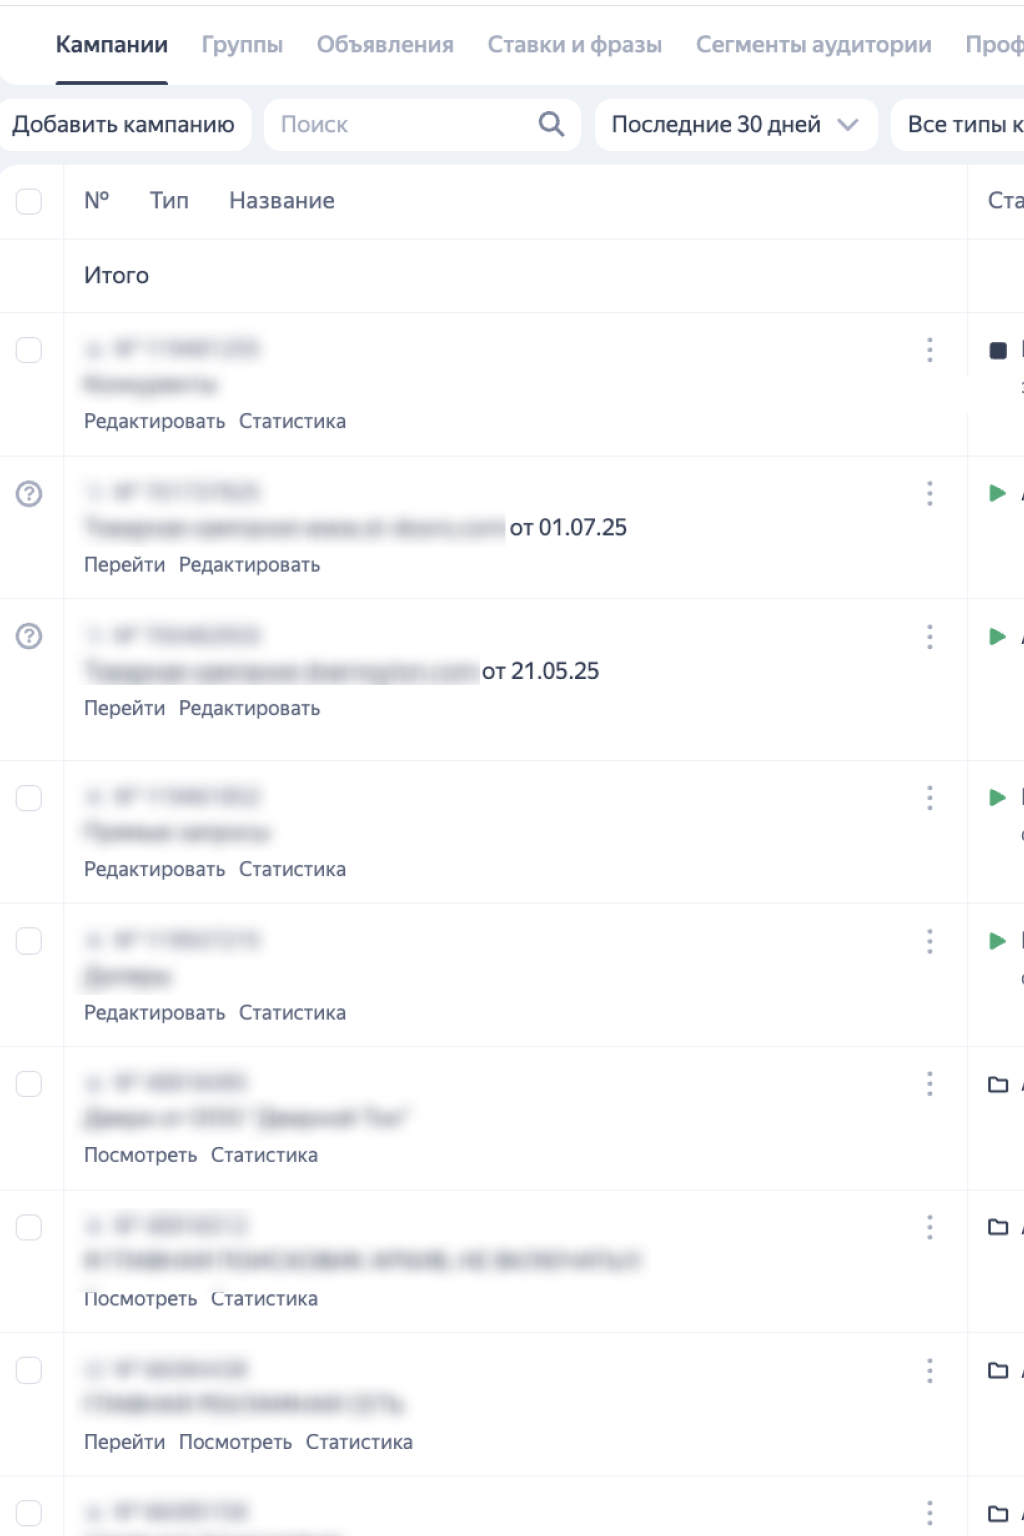Click Перейти link for 01.07.25 campaign

pyautogui.click(x=124, y=565)
